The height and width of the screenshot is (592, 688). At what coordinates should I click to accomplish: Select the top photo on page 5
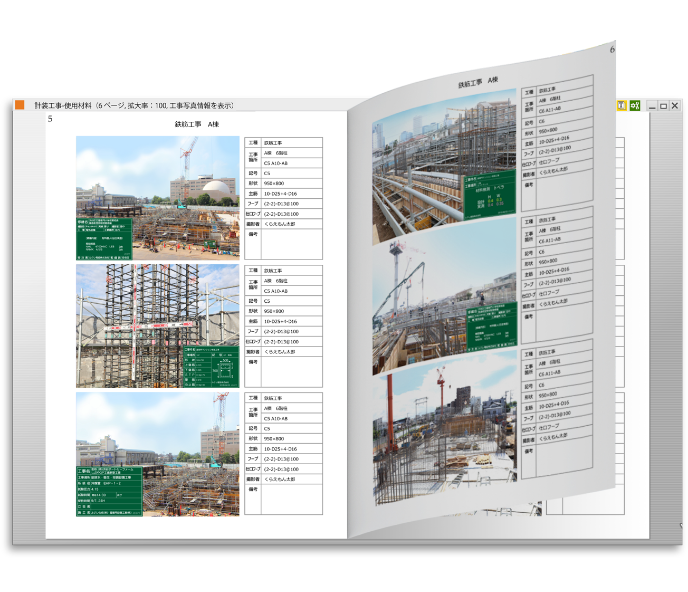pyautogui.click(x=158, y=198)
